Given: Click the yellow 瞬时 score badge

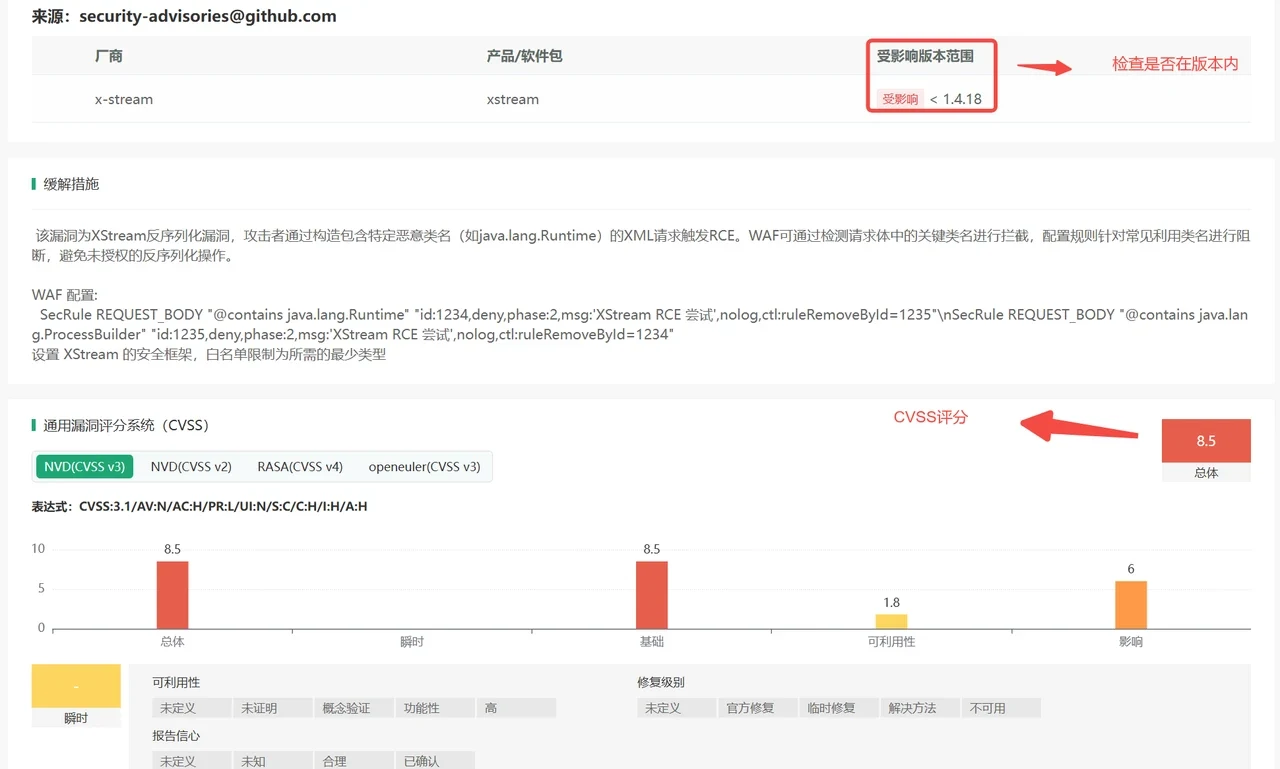Looking at the screenshot, I should pyautogui.click(x=76, y=686).
